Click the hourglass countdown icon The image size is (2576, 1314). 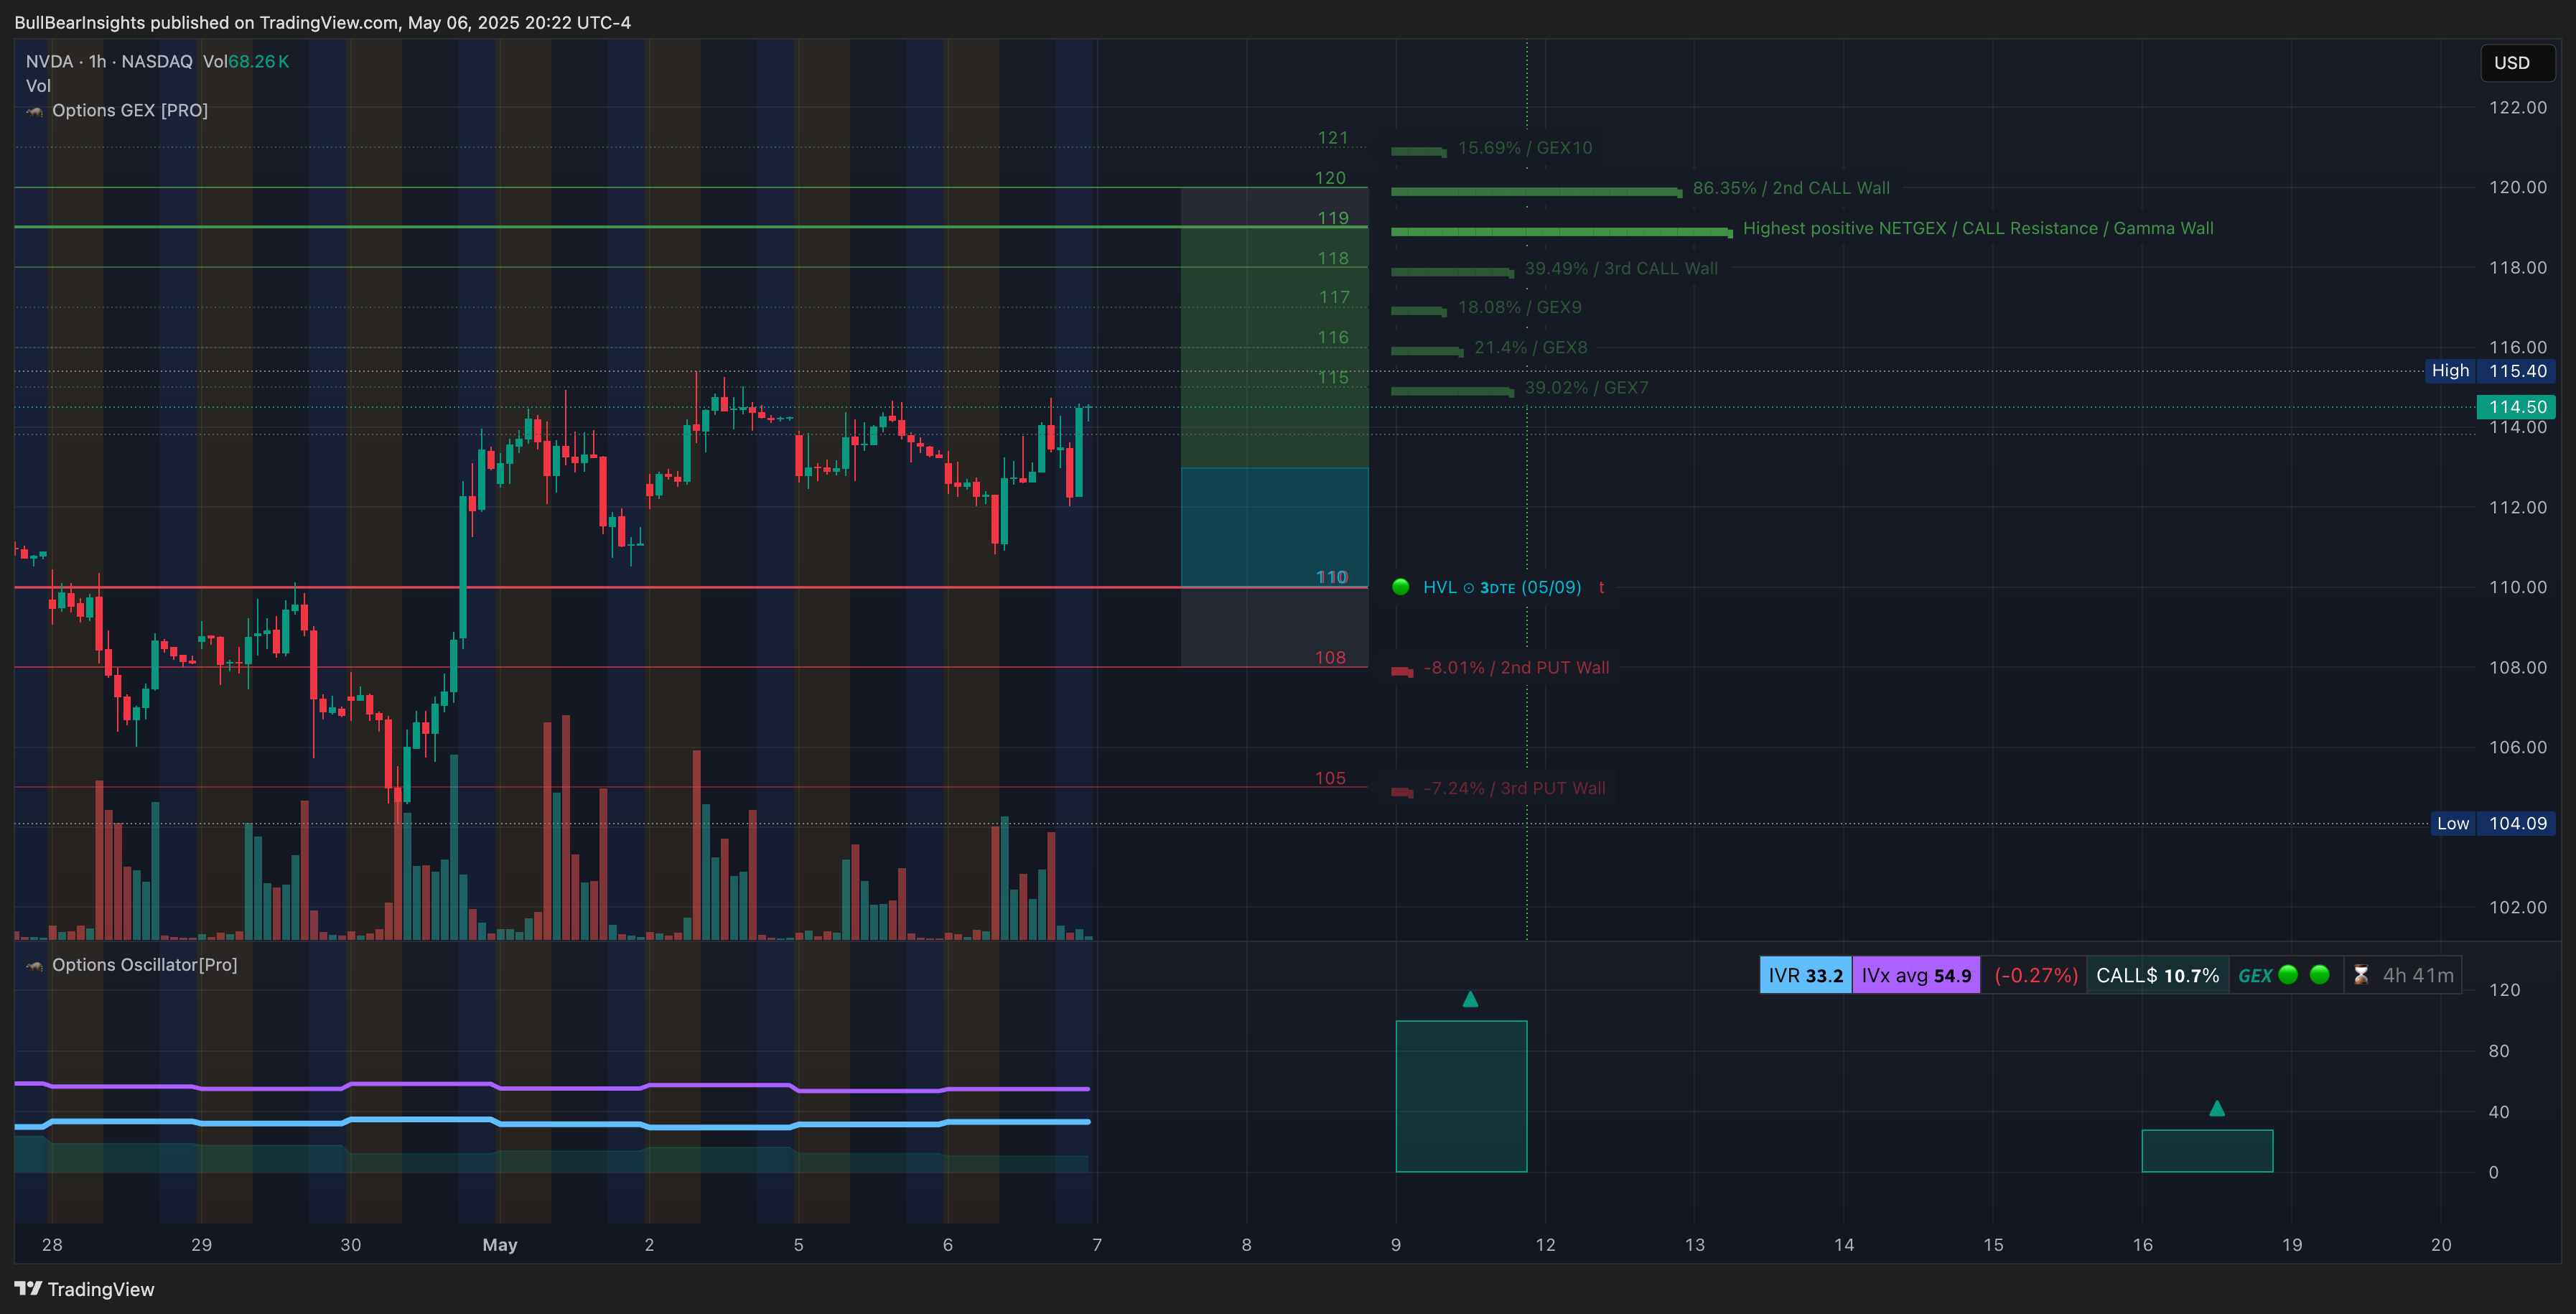click(2361, 975)
